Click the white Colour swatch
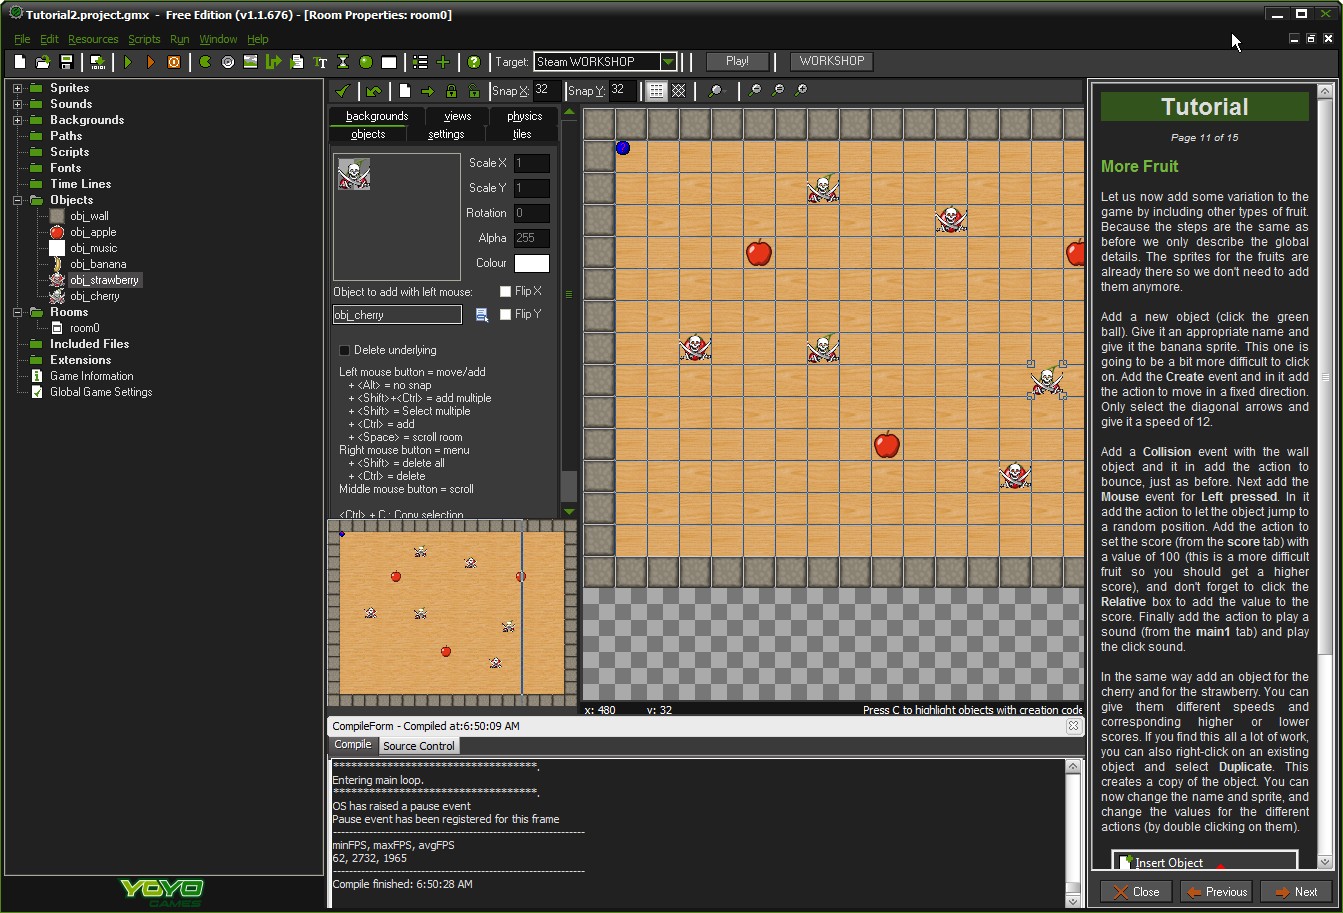1343x913 pixels. pos(532,263)
